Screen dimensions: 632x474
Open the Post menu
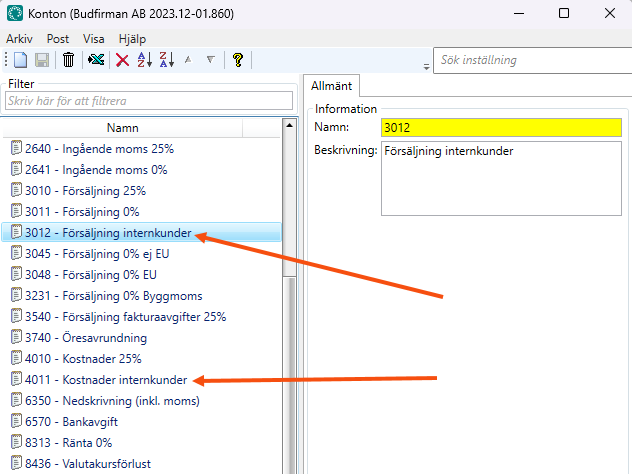click(x=58, y=39)
